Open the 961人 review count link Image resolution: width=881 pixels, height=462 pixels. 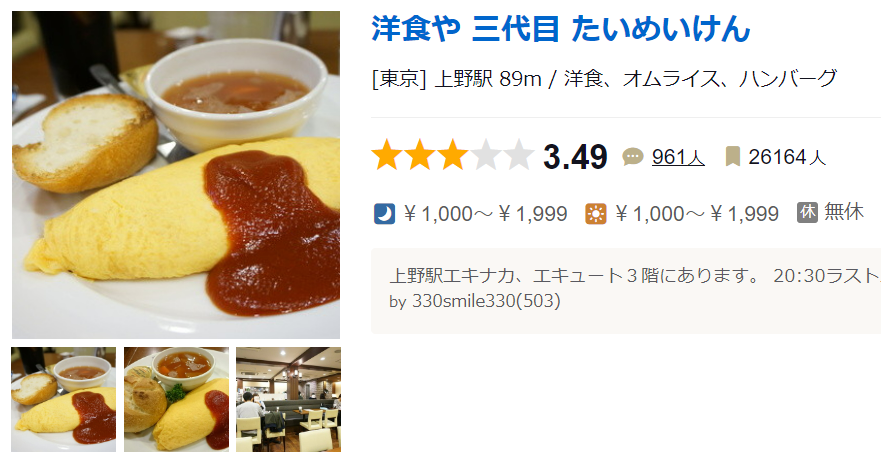point(678,157)
